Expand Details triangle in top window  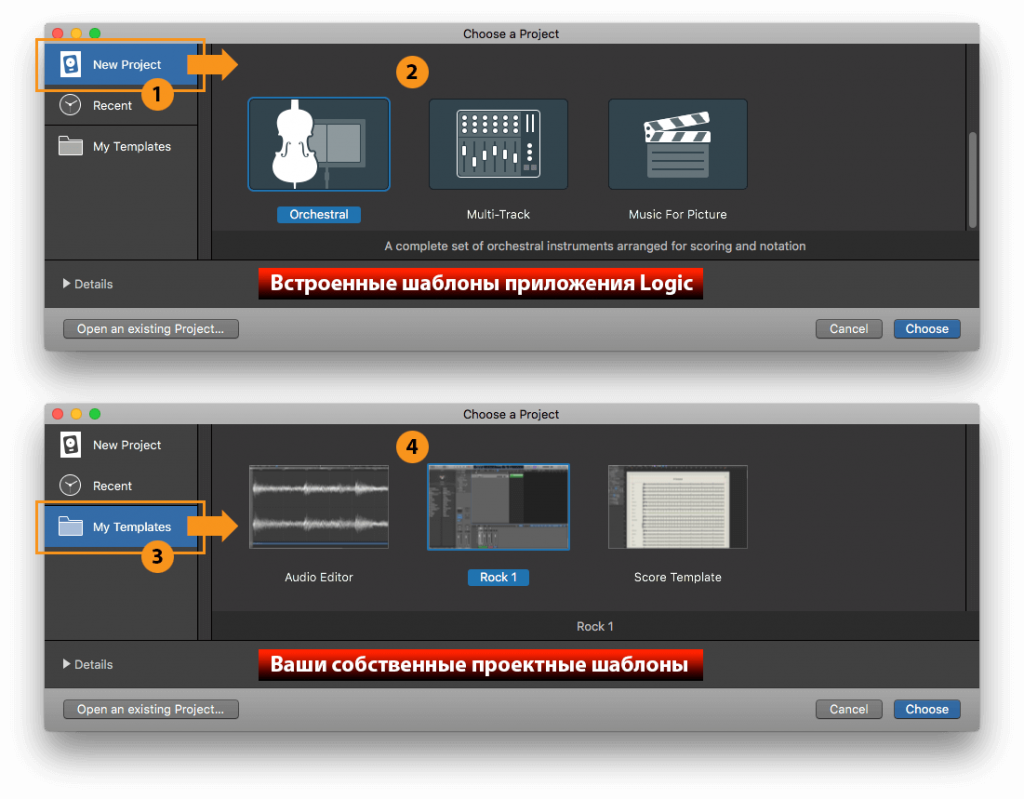coord(66,284)
